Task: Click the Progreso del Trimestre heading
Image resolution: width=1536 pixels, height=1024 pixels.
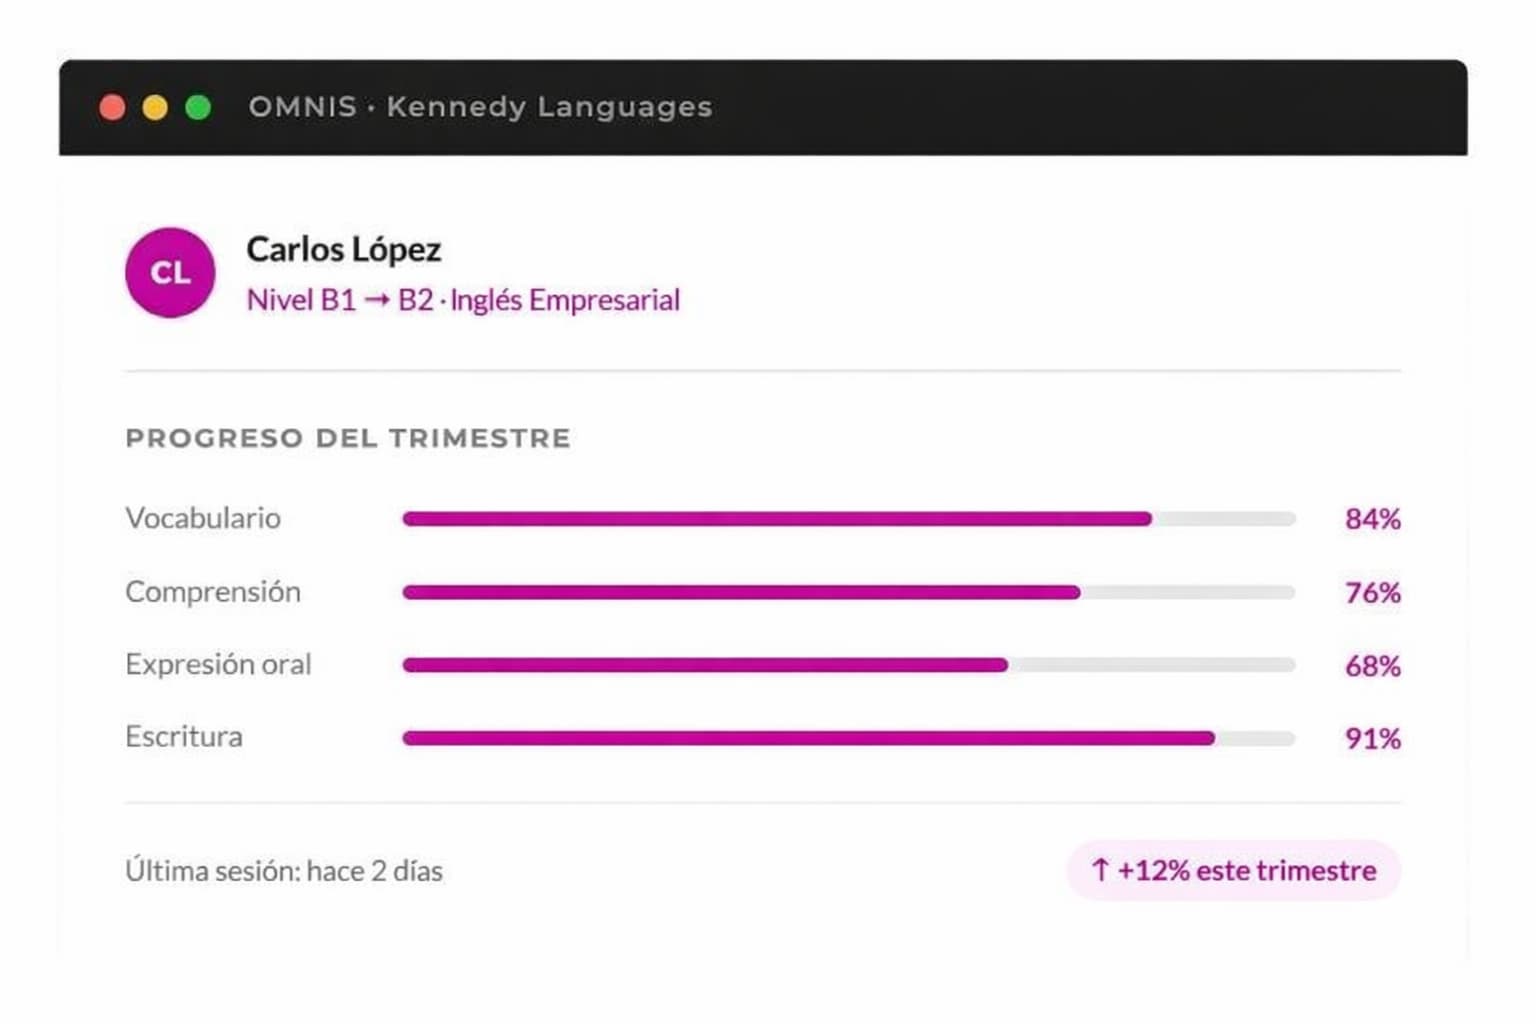Action: 348,438
